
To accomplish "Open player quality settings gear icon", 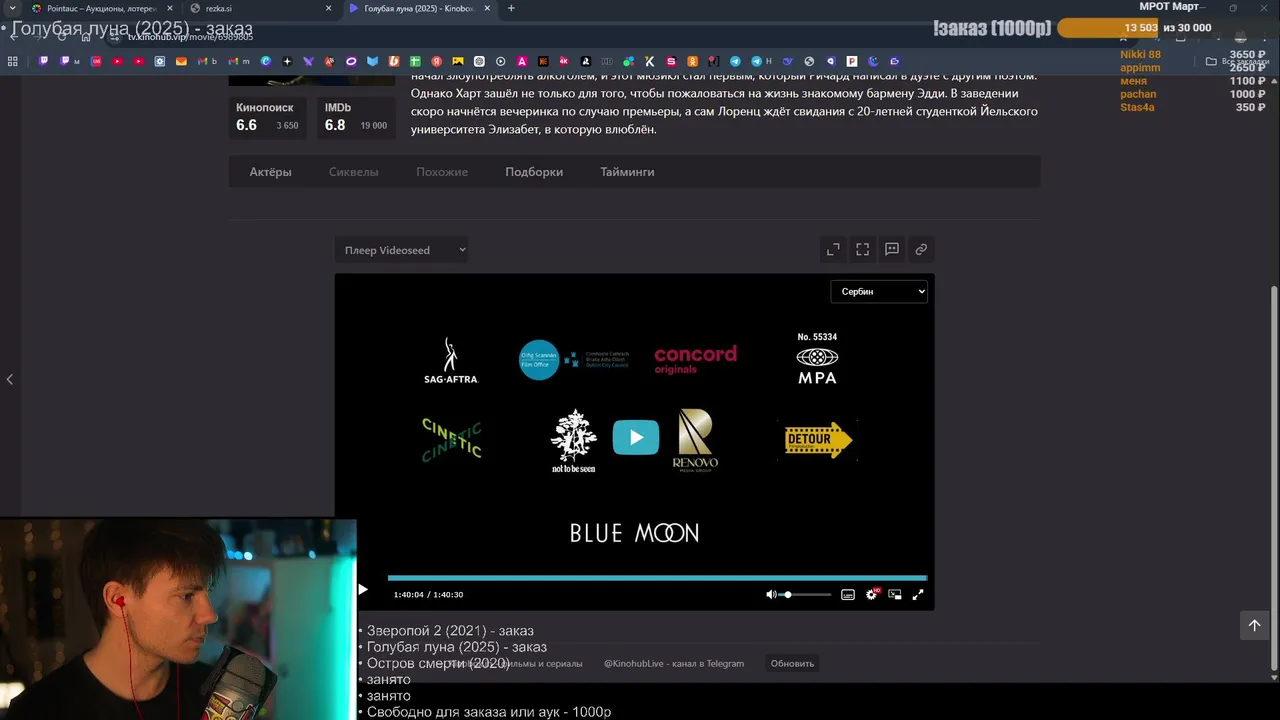I will [872, 594].
